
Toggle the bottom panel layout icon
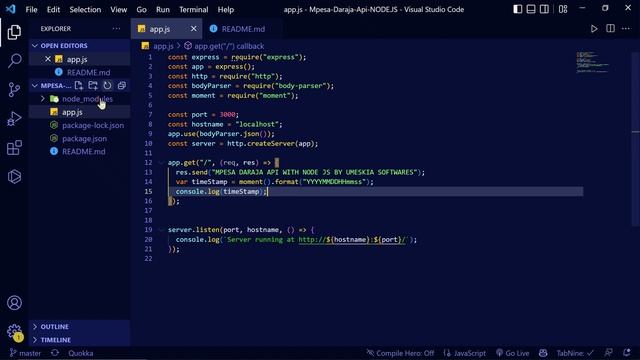(531, 9)
